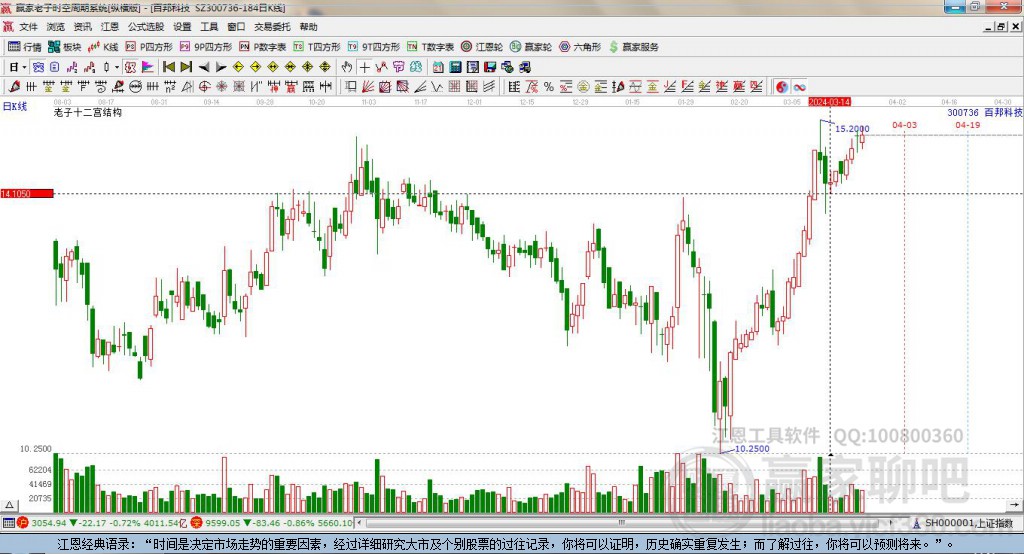Open the 江恩轮 Gann wheel

click(x=482, y=46)
